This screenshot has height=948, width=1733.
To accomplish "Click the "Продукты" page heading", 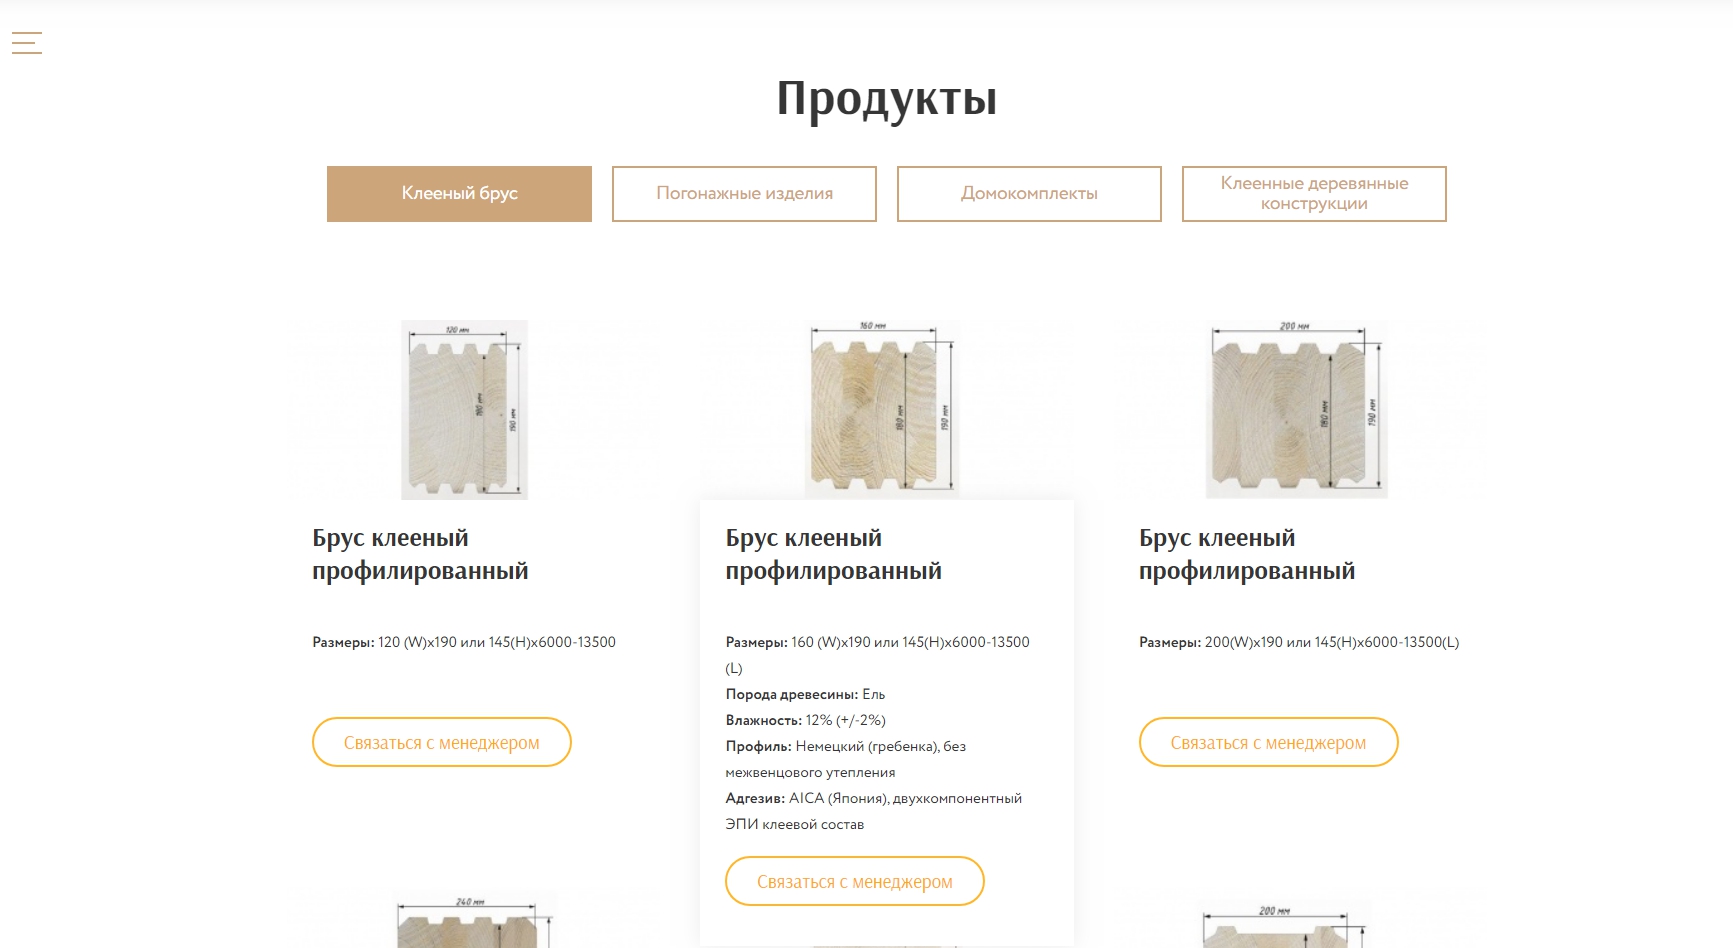I will tap(886, 98).
